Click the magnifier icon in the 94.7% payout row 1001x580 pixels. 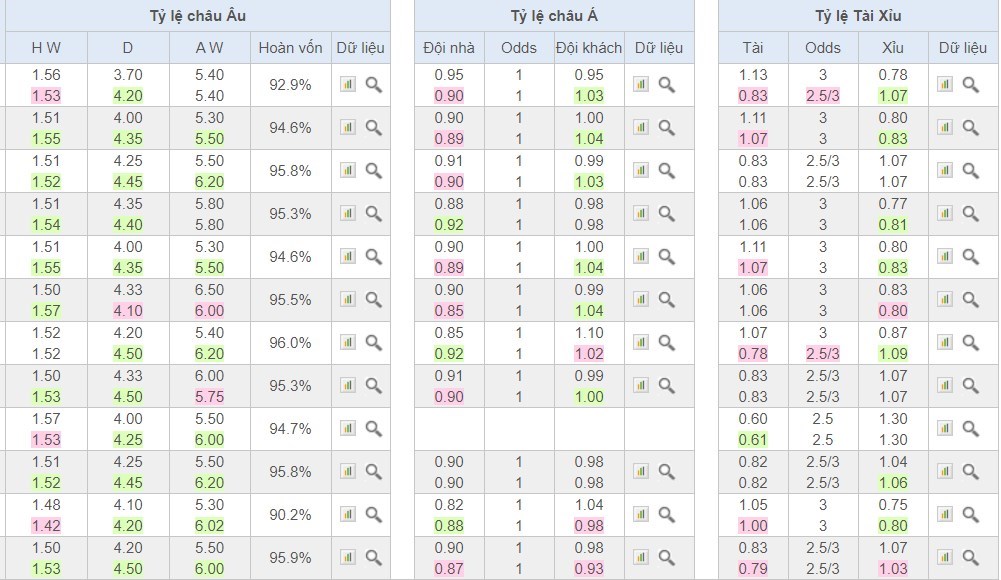pyautogui.click(x=373, y=429)
